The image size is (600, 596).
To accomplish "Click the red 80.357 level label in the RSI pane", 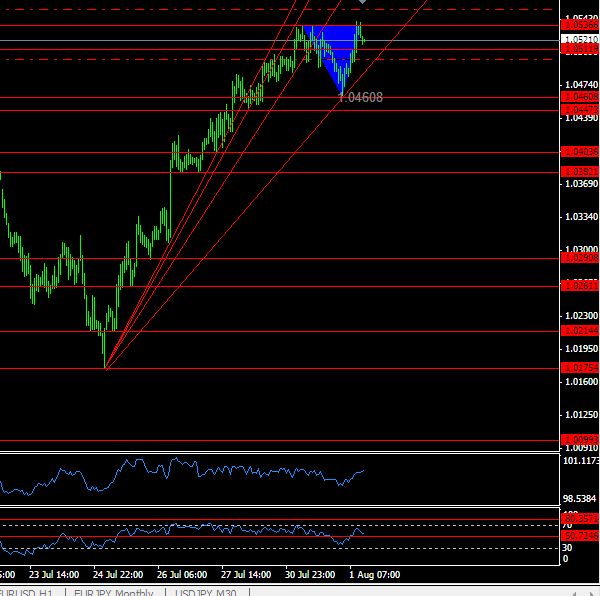I will click(x=580, y=519).
